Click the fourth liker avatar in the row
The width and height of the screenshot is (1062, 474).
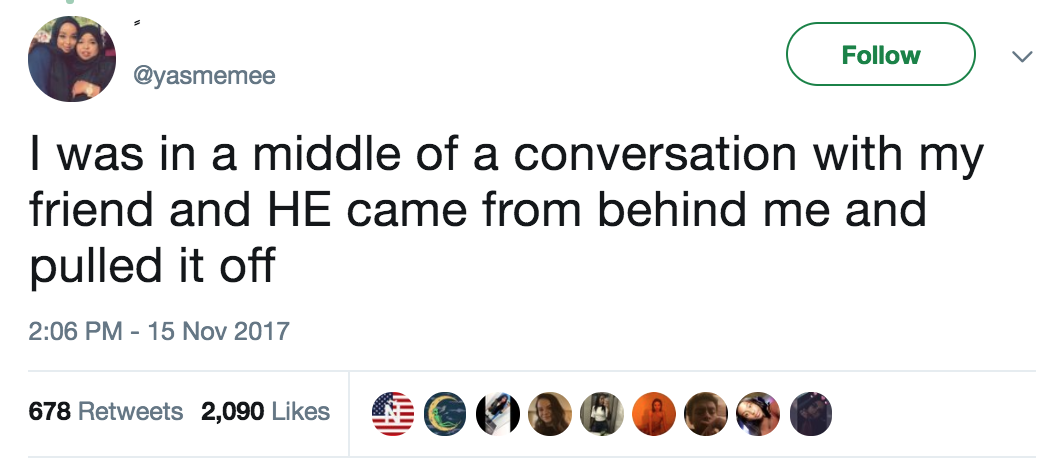(548, 411)
